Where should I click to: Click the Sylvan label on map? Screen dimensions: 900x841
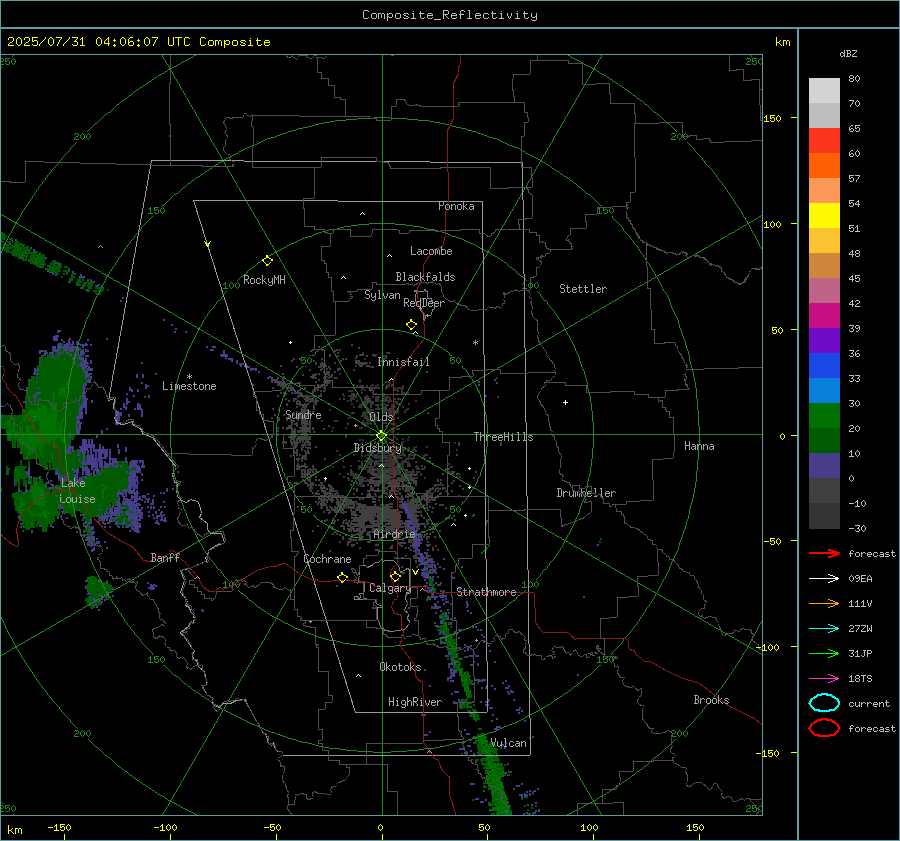click(x=382, y=295)
